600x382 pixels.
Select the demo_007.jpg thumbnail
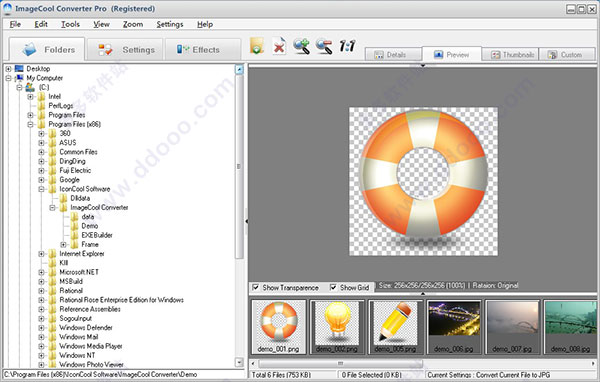point(512,326)
